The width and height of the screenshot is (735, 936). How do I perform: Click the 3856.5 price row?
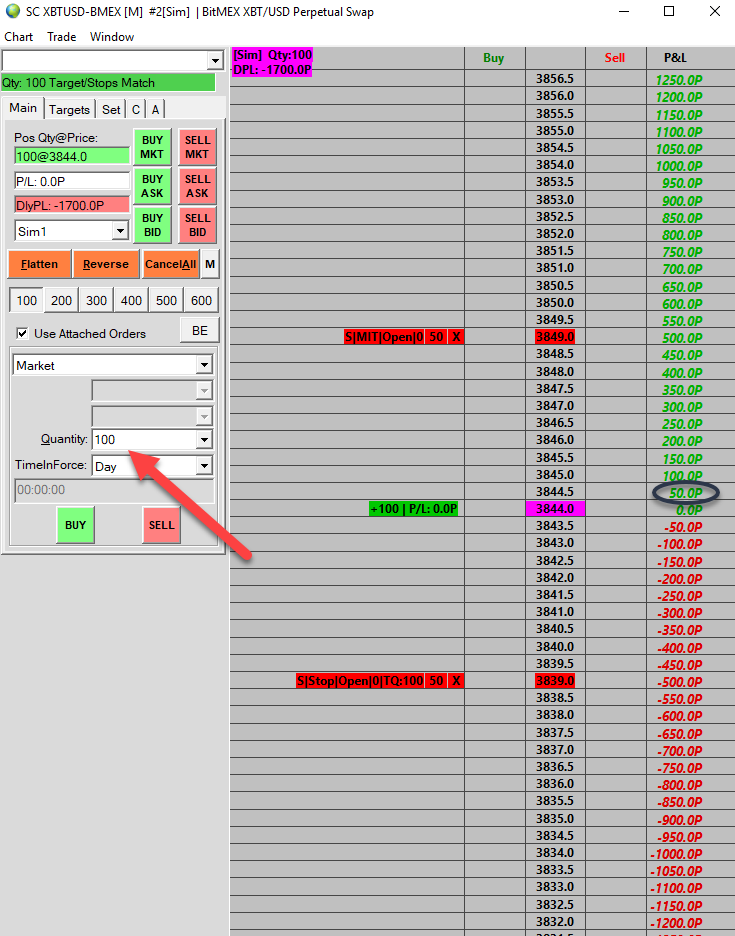pyautogui.click(x=555, y=78)
